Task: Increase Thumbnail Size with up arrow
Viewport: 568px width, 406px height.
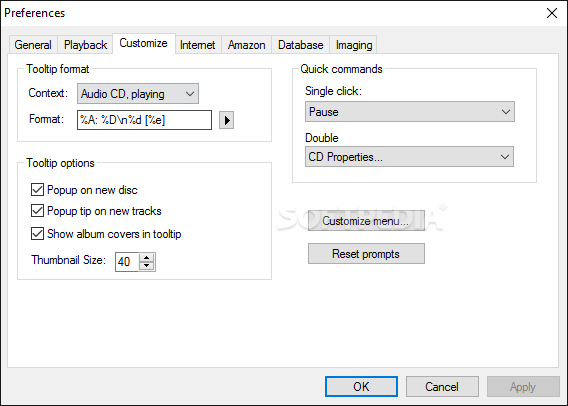Action: pos(146,258)
